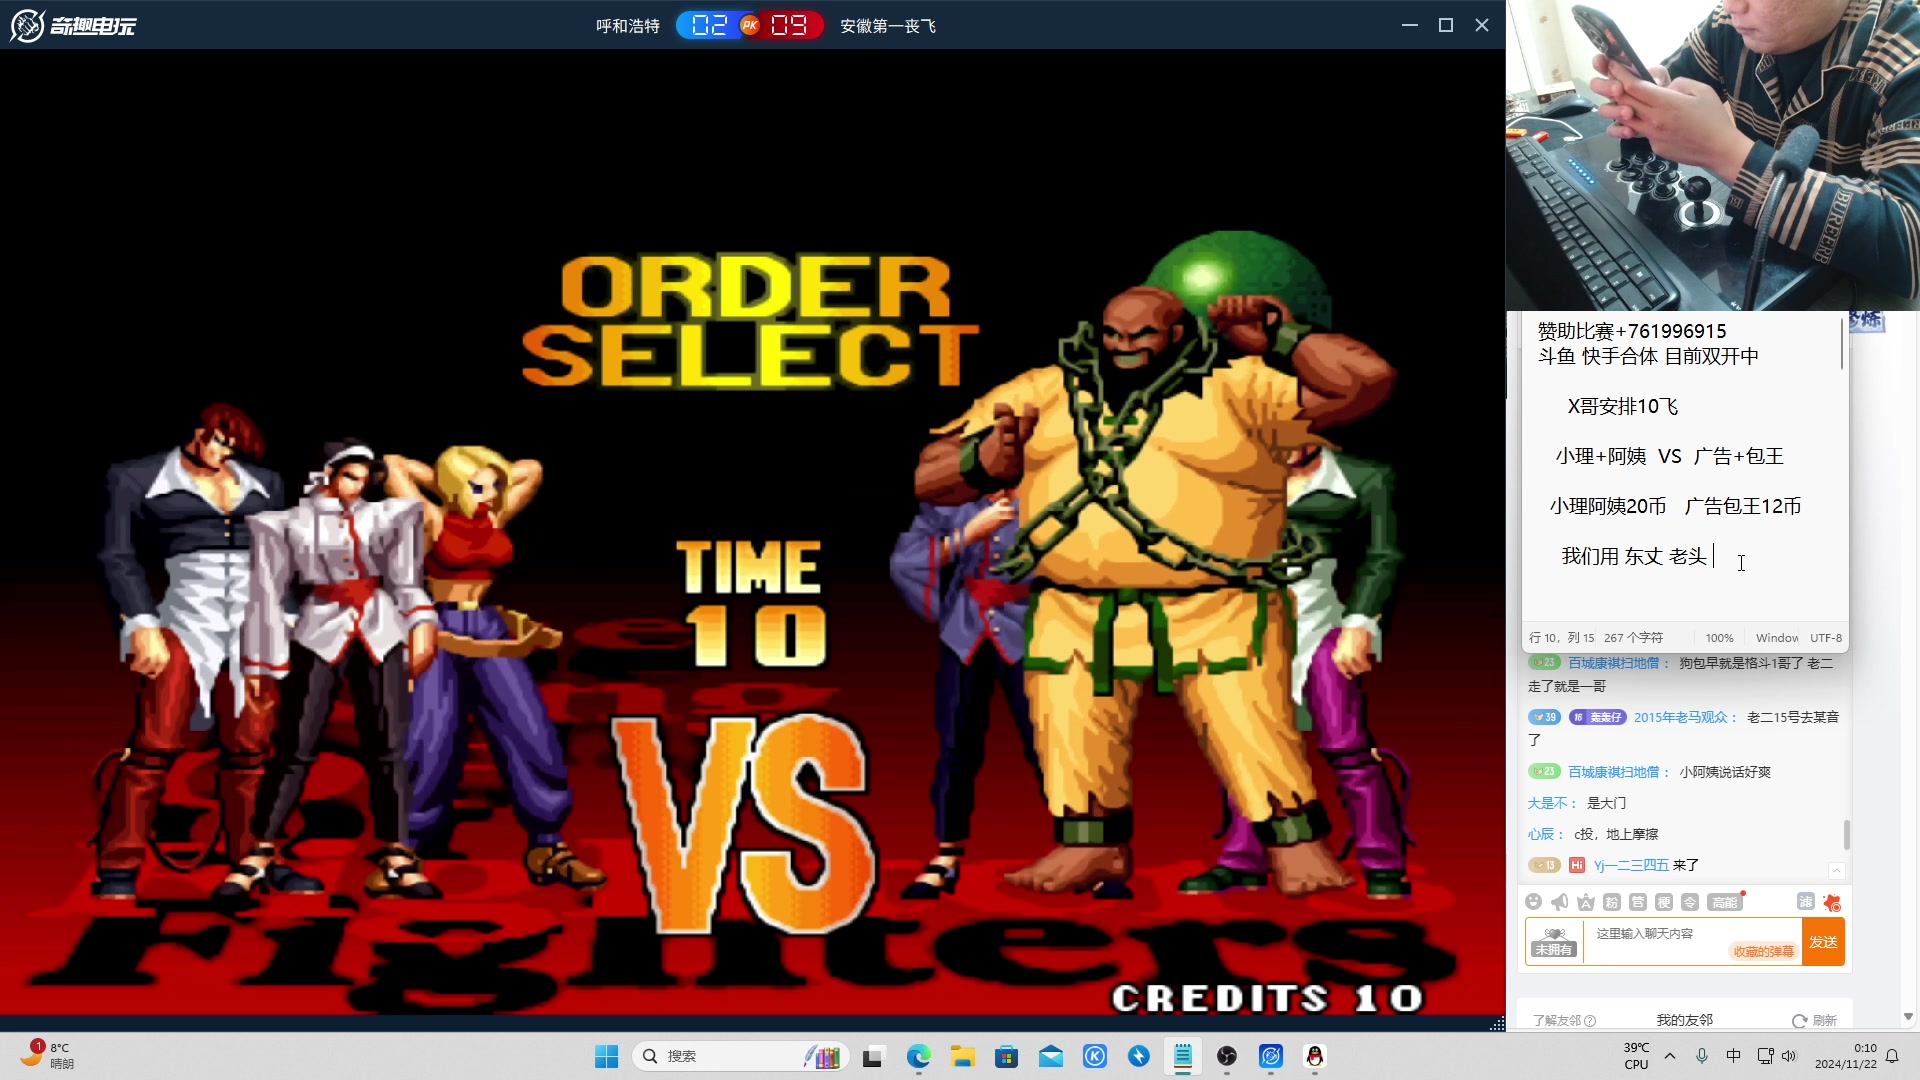
Task: Open 收藏的弹幕 saved danmaku
Action: [x=1764, y=951]
